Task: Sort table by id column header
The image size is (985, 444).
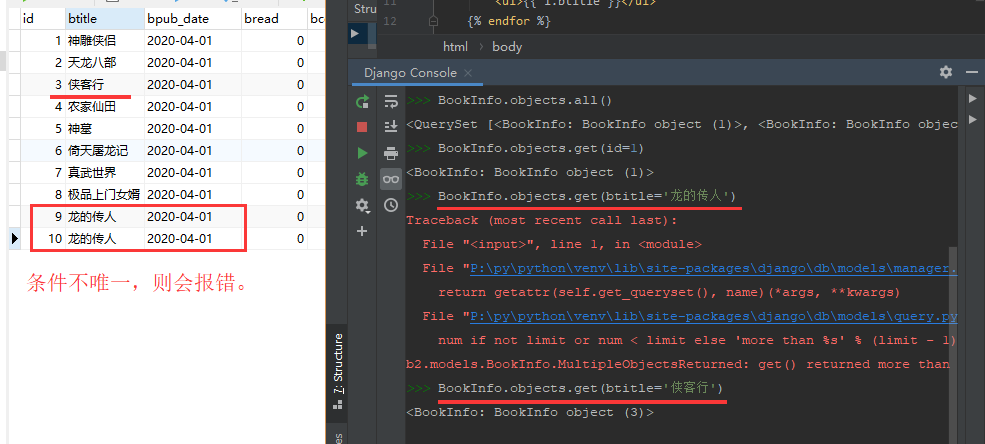Action: pyautogui.click(x=42, y=19)
